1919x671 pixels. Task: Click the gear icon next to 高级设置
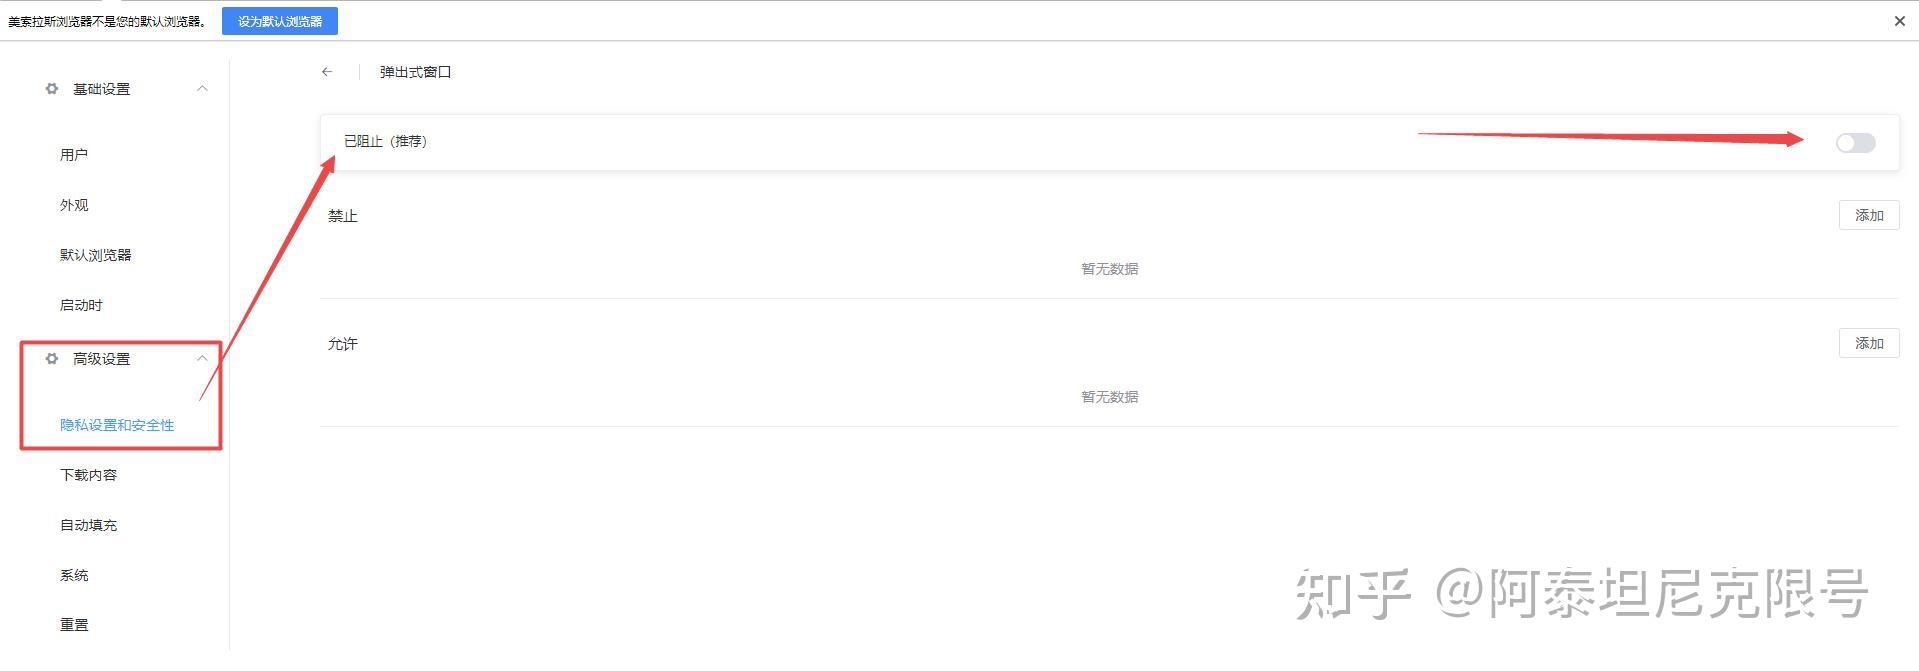(52, 359)
